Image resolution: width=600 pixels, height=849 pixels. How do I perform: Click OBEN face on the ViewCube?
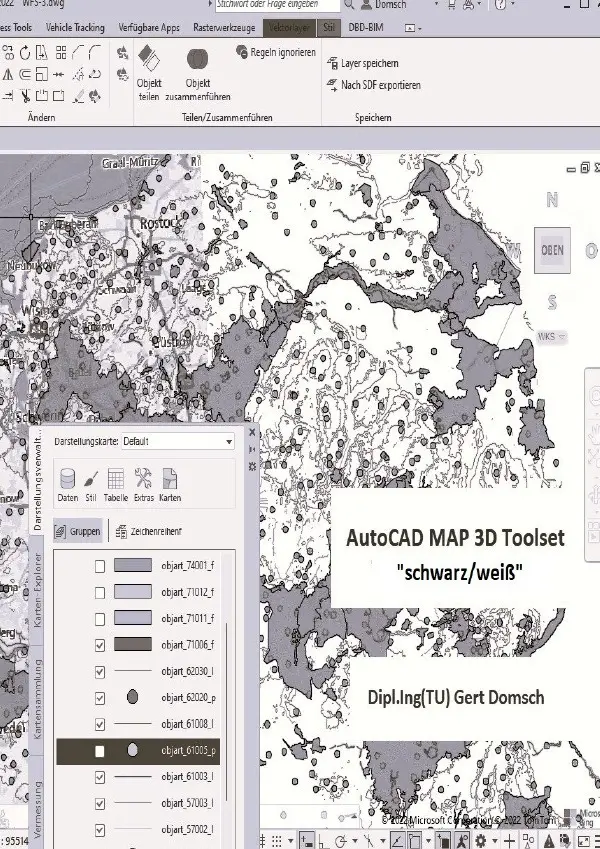coord(552,250)
